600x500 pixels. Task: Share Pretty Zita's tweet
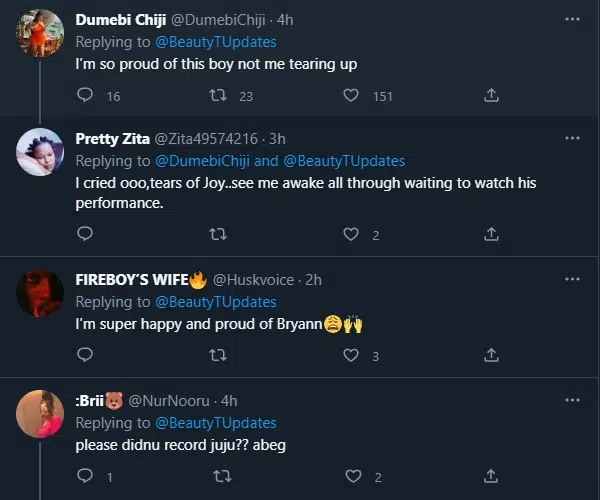491,234
